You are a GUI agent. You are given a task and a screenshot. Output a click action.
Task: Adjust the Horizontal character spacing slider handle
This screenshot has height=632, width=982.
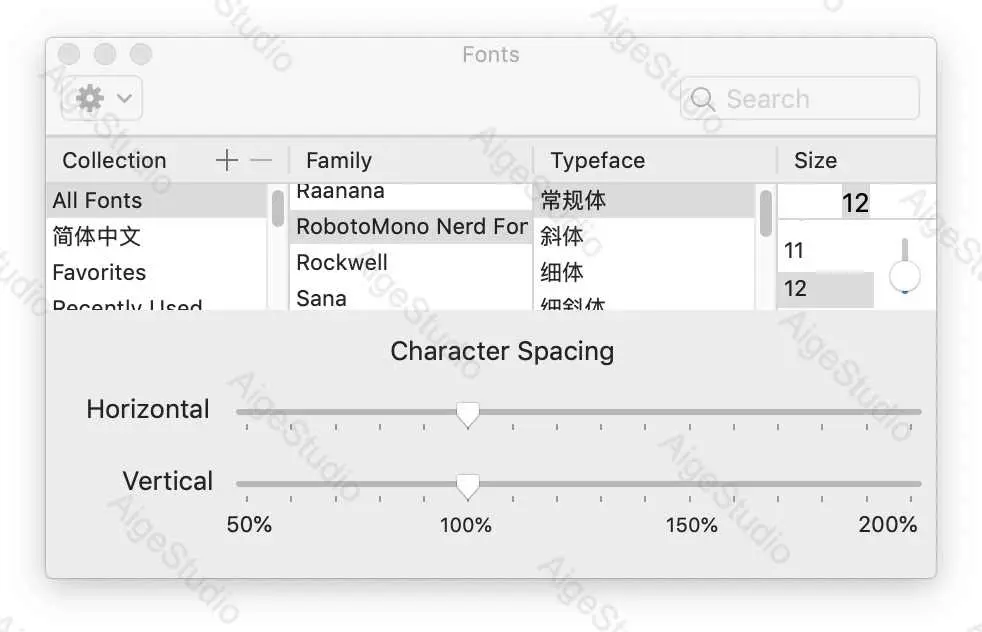468,411
